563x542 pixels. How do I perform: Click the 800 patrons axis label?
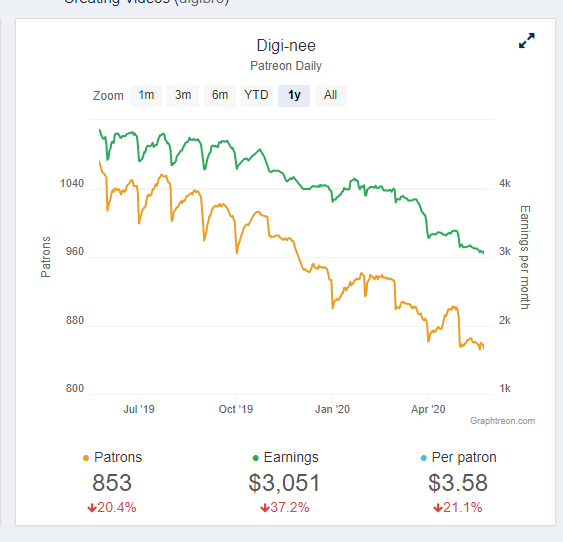[x=75, y=388]
